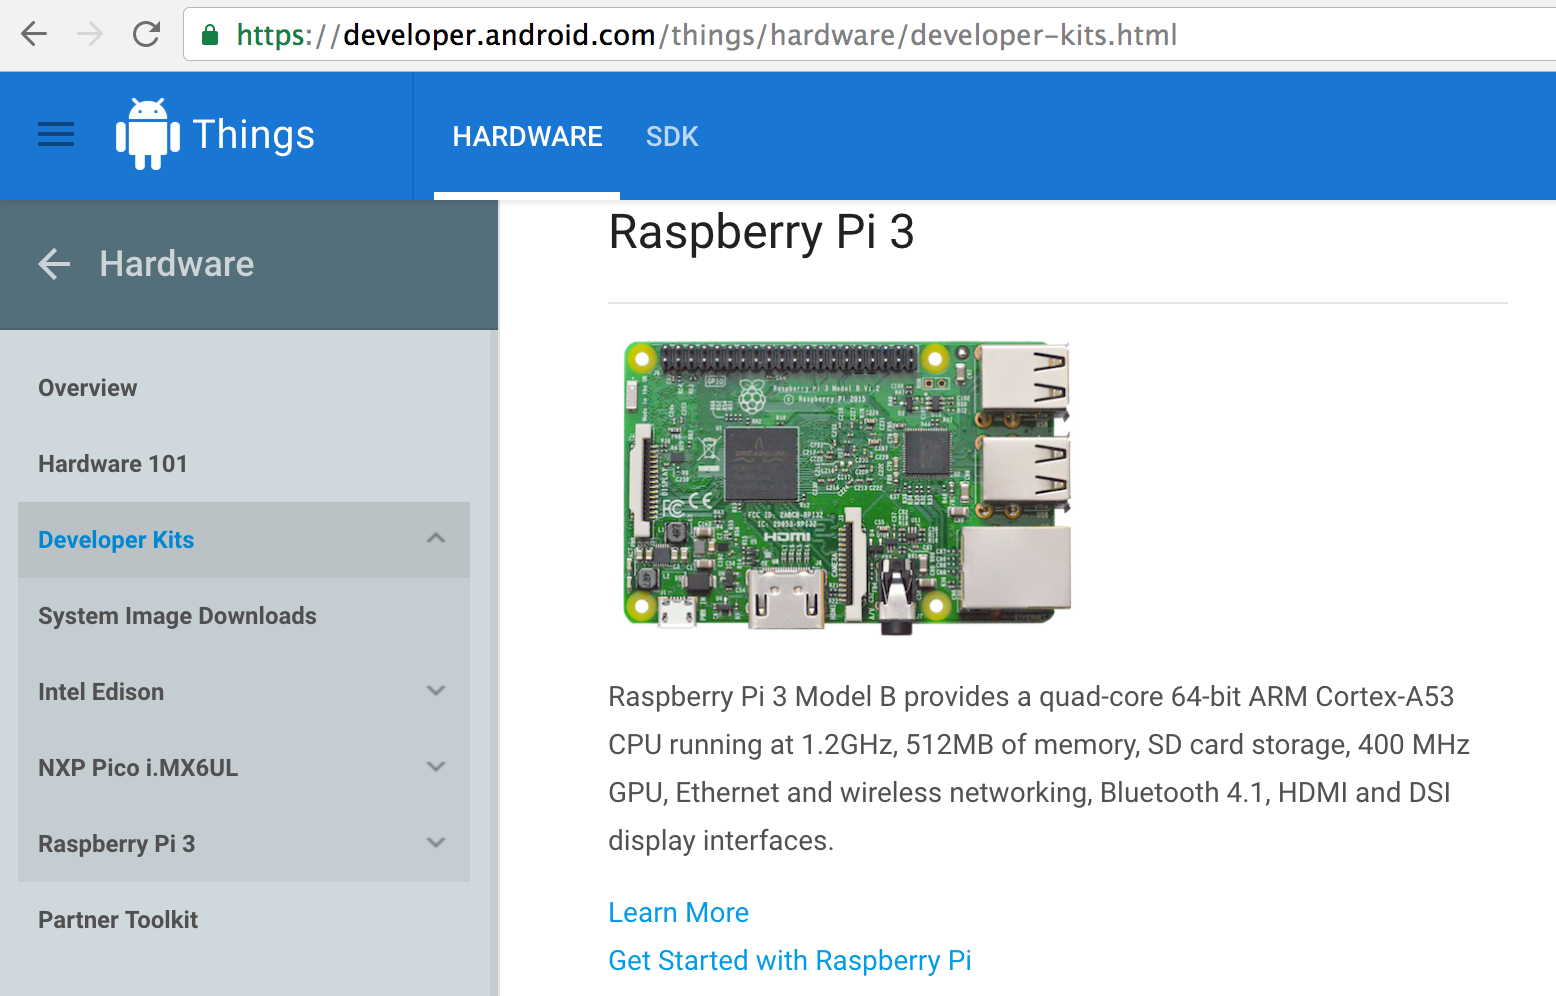This screenshot has width=1556, height=996.
Task: Expand the Raspberry Pi 3 sidebar section
Action: tap(436, 843)
